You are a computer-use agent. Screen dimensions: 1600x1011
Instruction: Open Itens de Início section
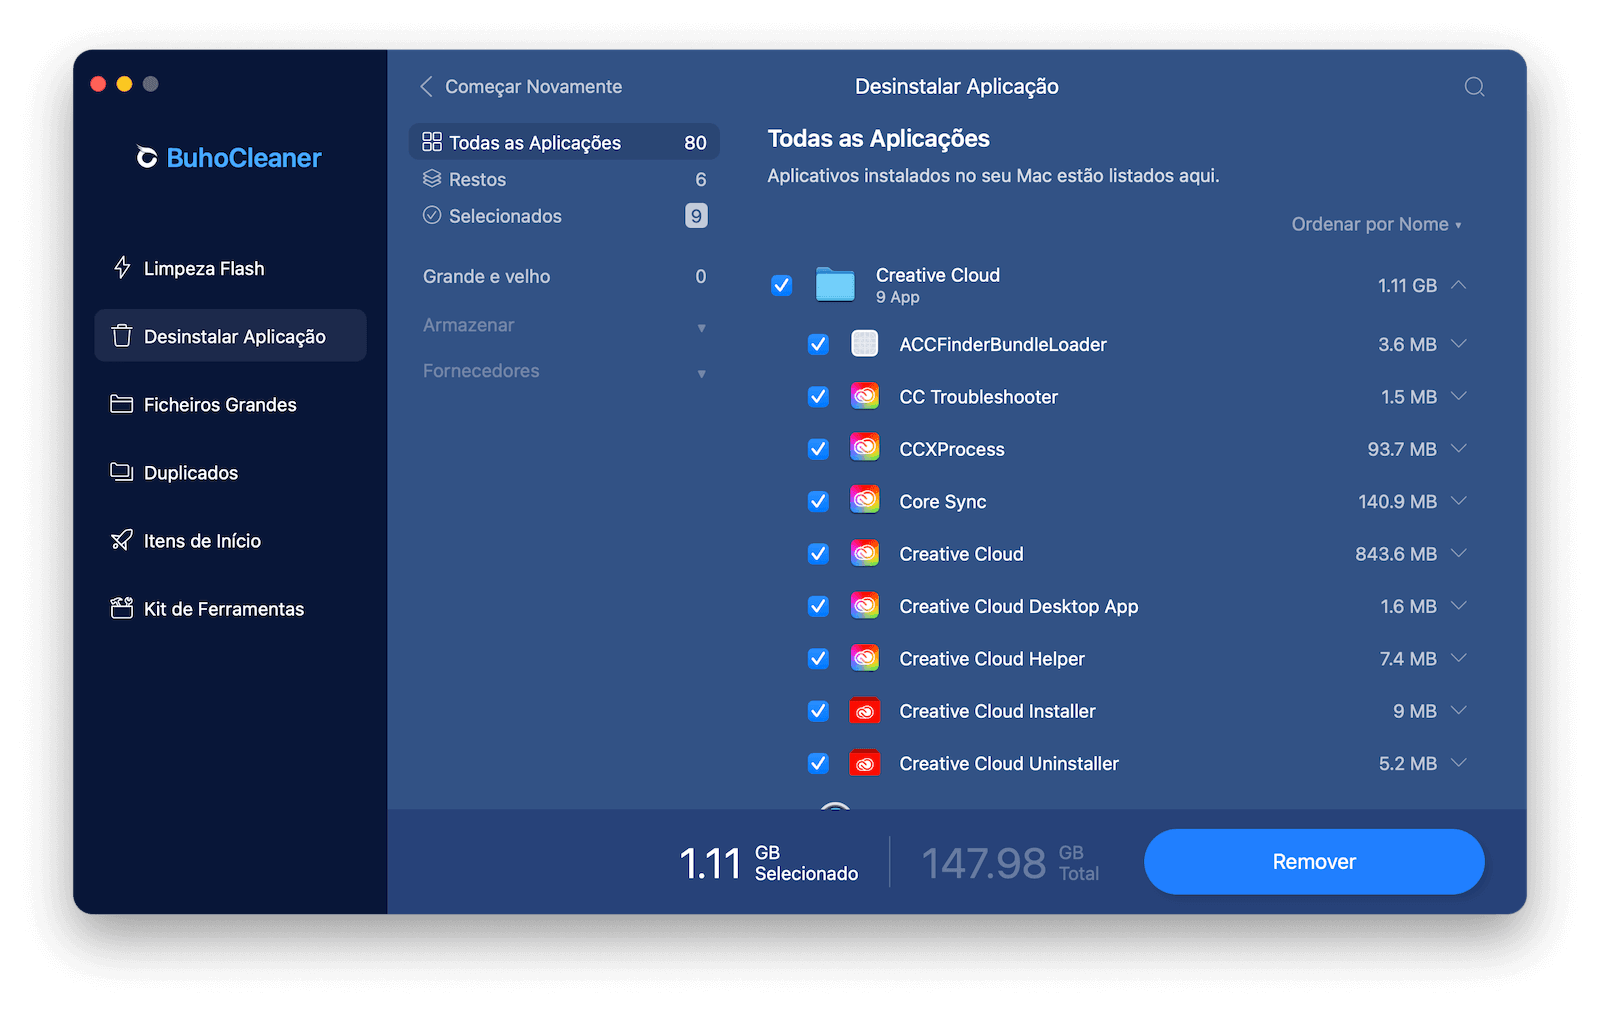coord(230,540)
